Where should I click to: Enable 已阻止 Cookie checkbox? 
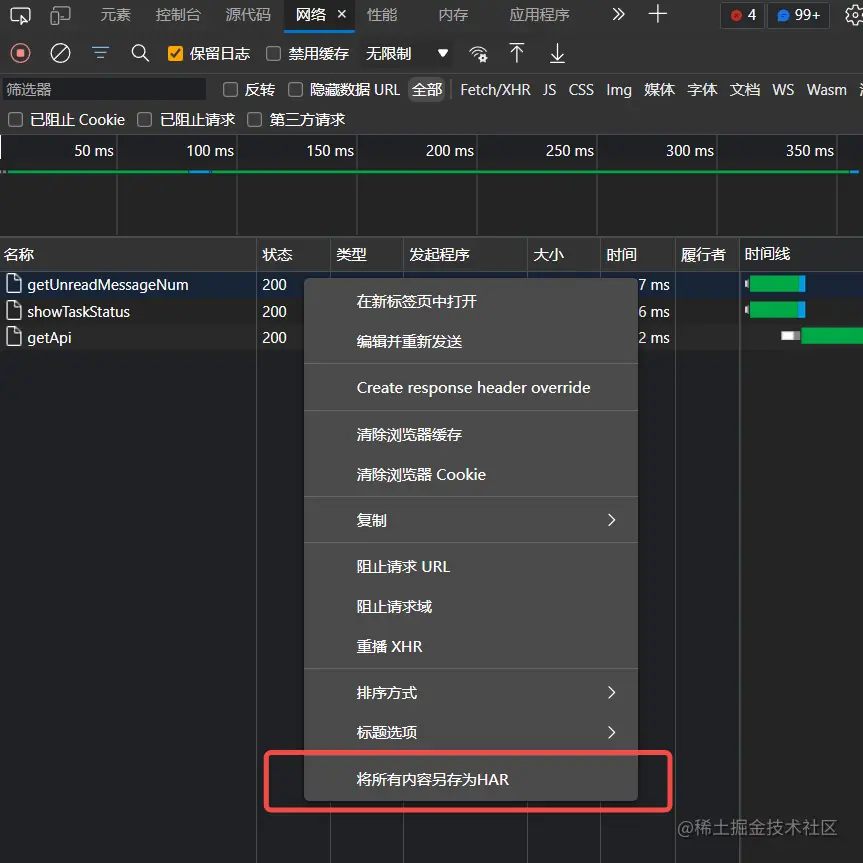click(x=15, y=119)
